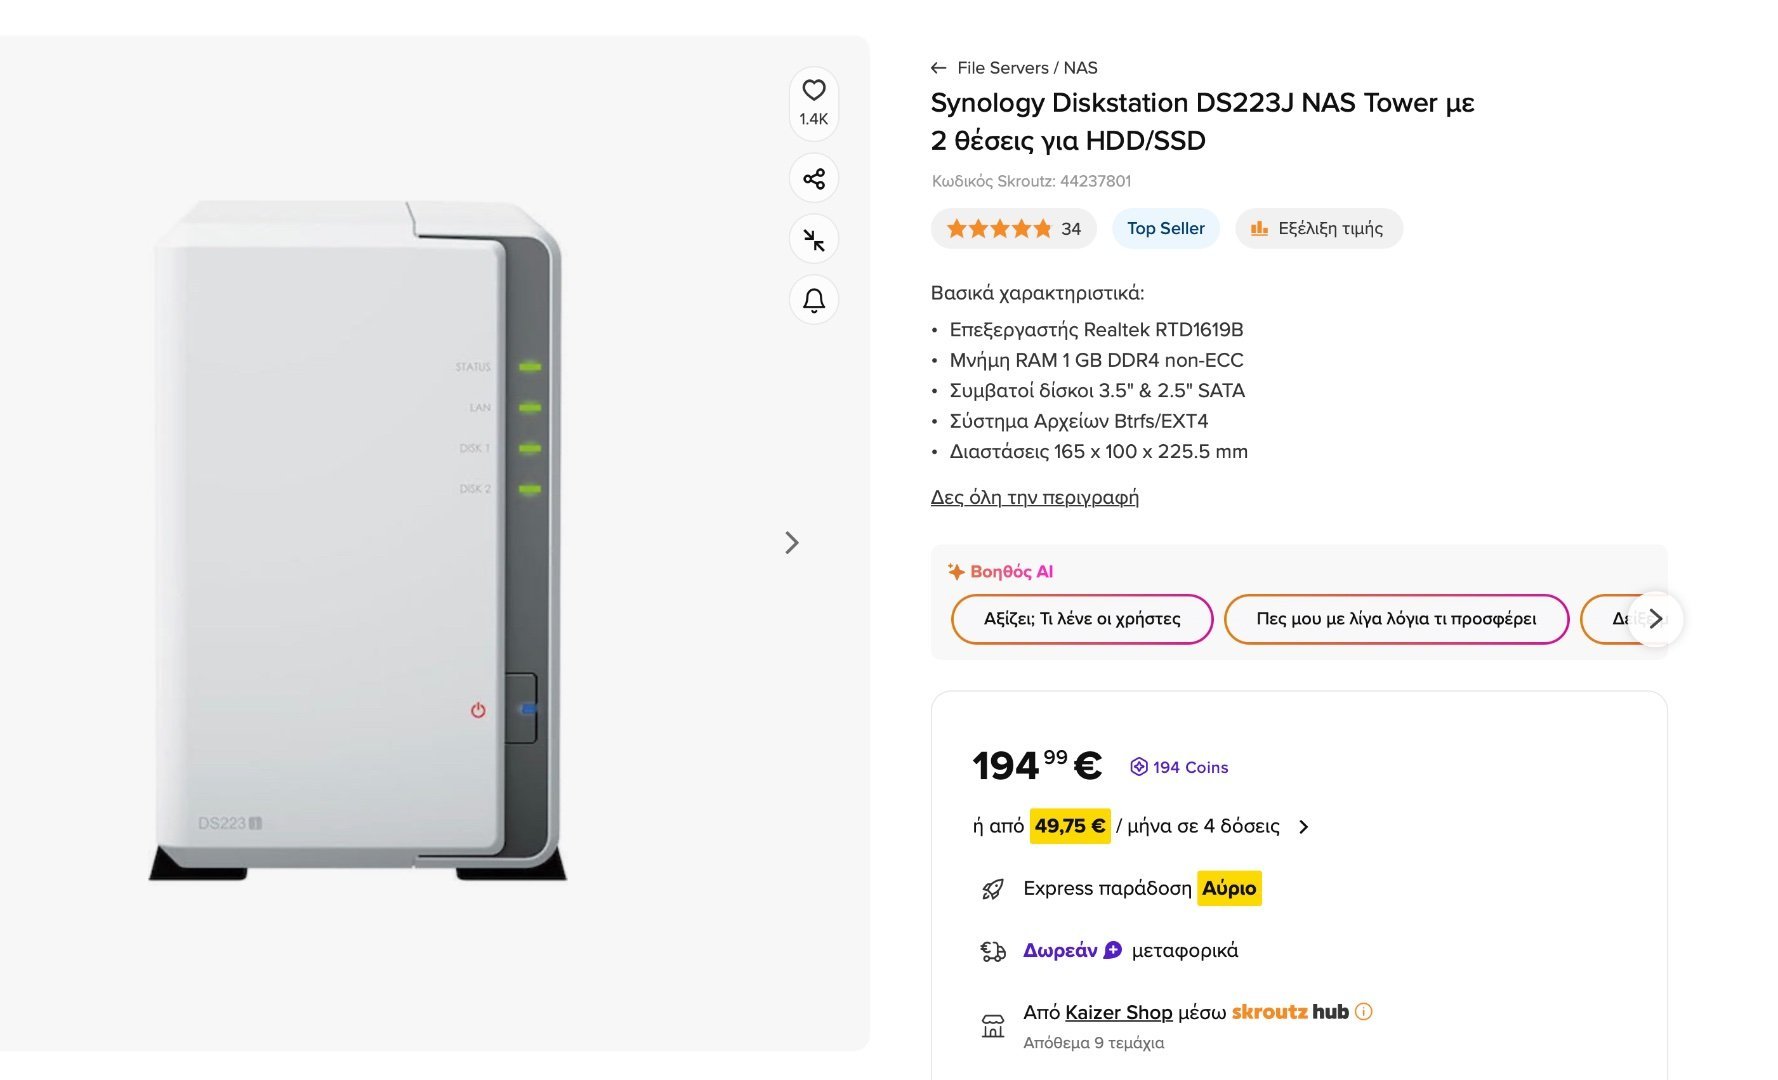Image resolution: width=1778 pixels, height=1080 pixels.
Task: Open Δες όλη την περιγραφή link
Action: click(1034, 497)
